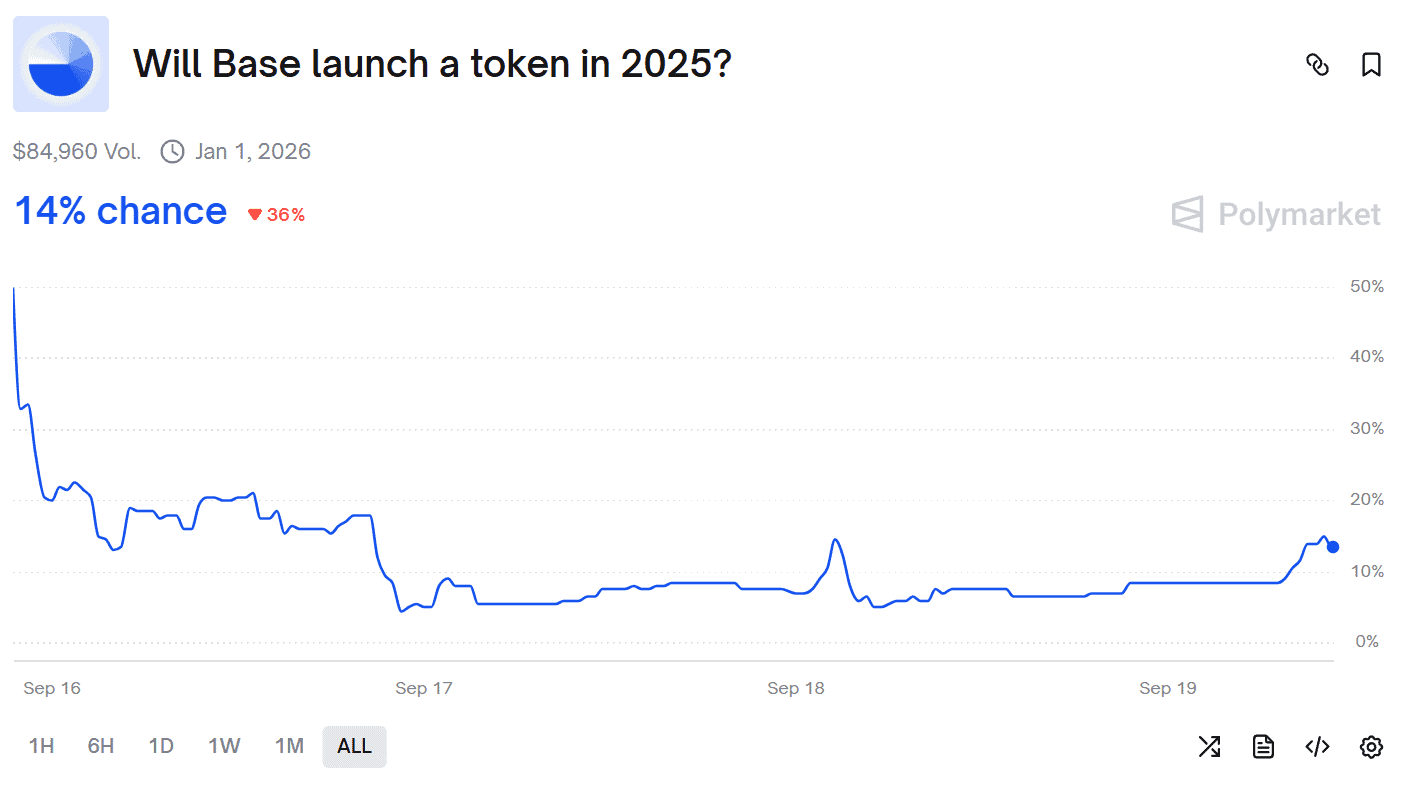Click the clock icon next to the resolution date
Screen dimensions: 1410x793
pos(171,151)
